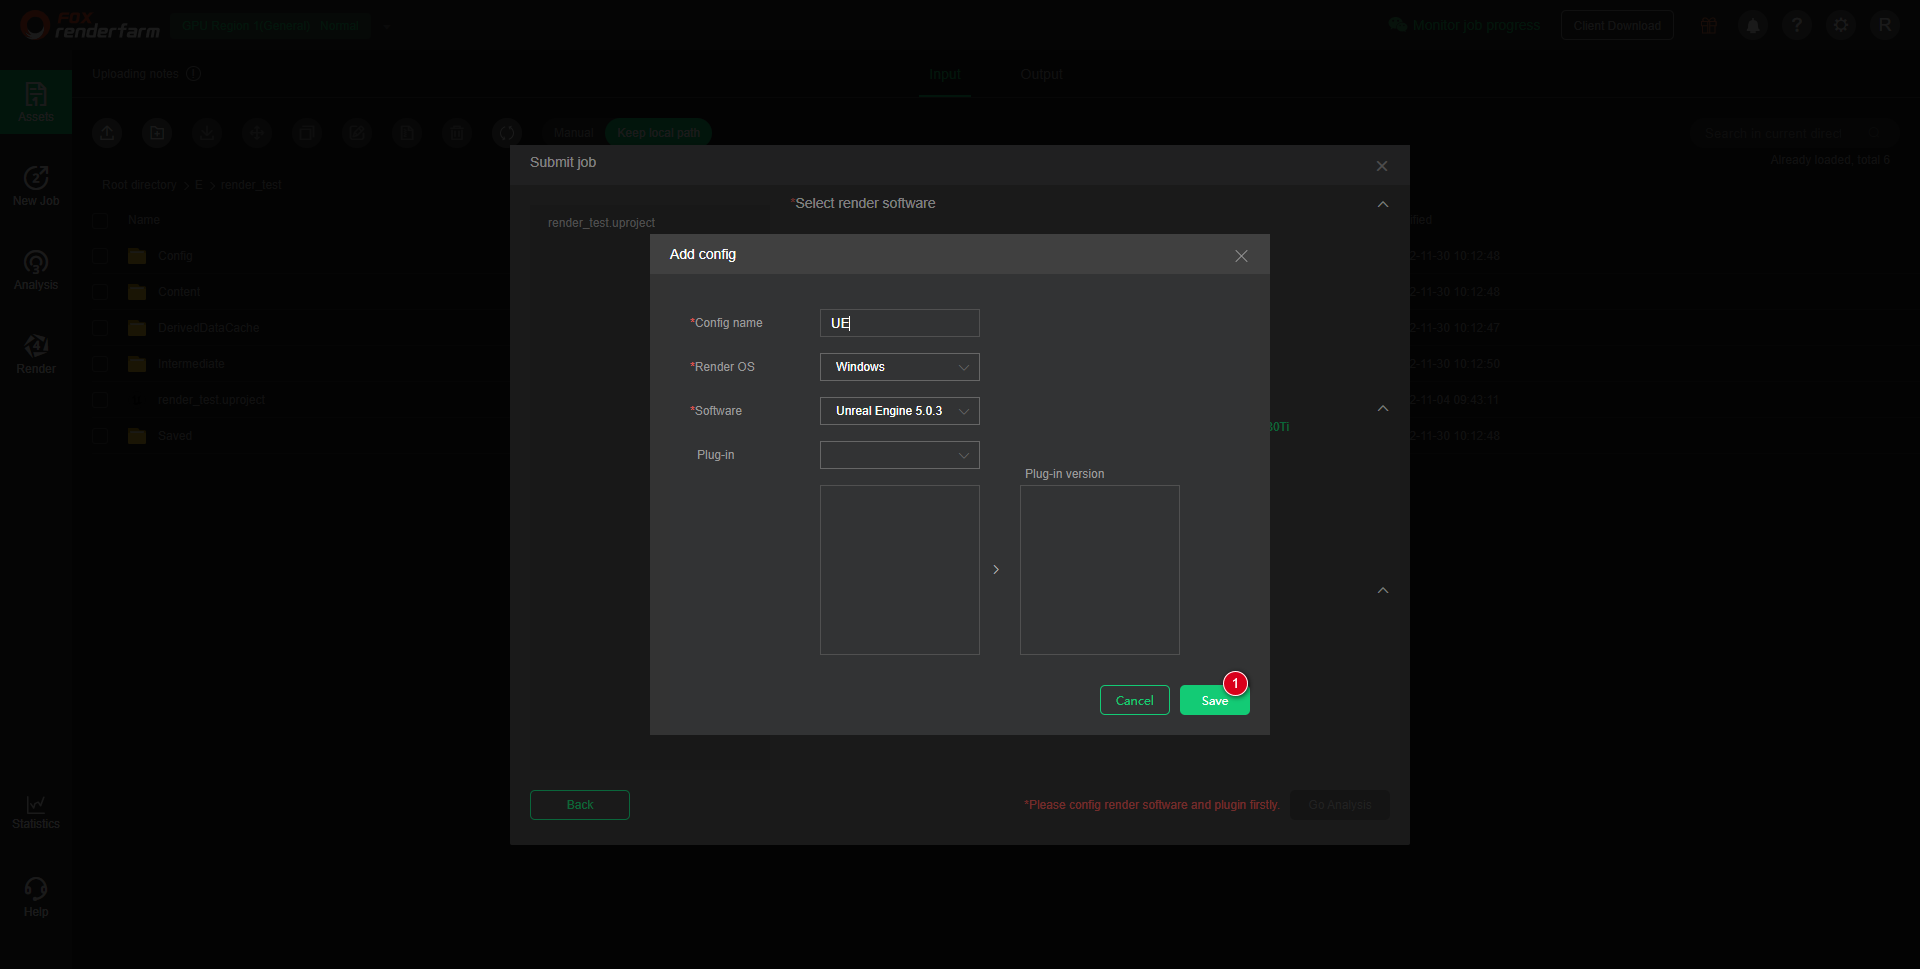Click the move toolbar icon

coord(257,132)
